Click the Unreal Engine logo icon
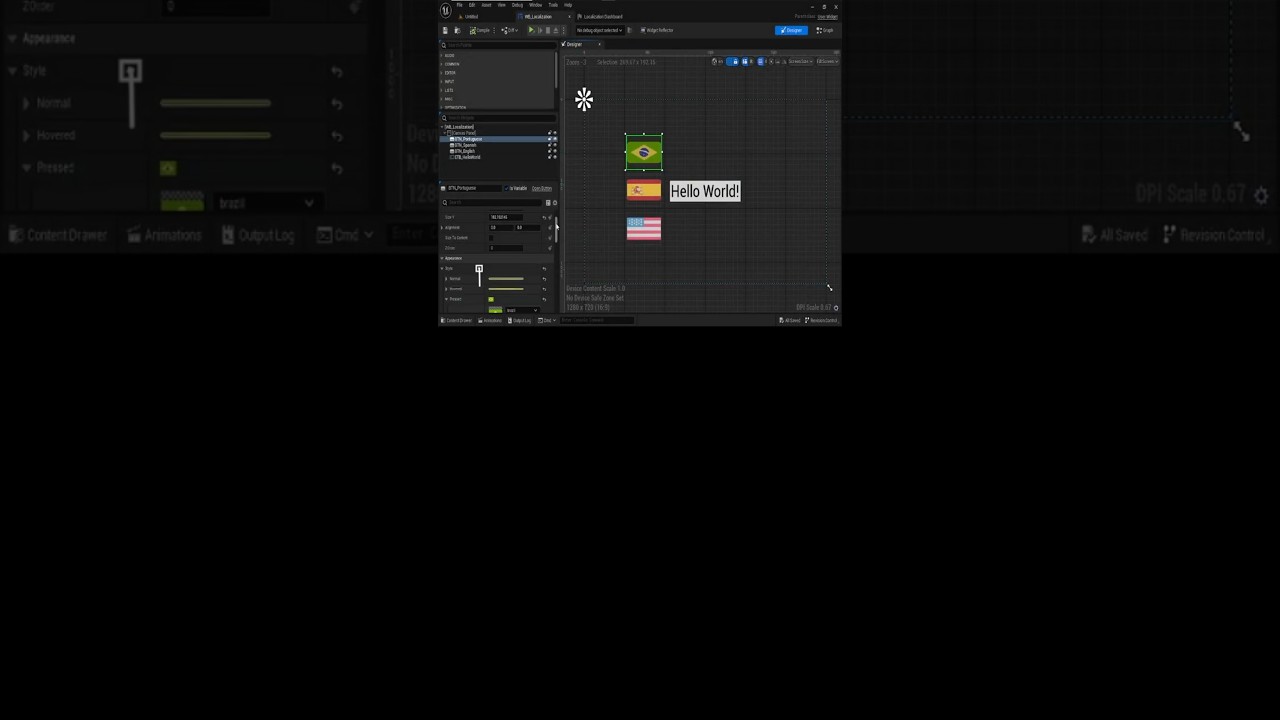 [446, 11]
